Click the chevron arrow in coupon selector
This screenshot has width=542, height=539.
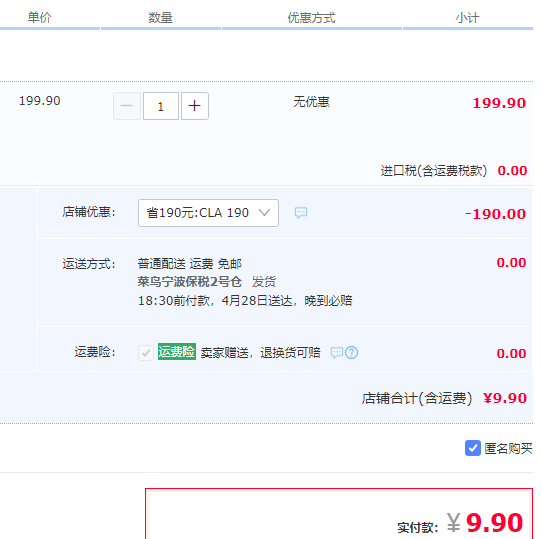tap(264, 213)
